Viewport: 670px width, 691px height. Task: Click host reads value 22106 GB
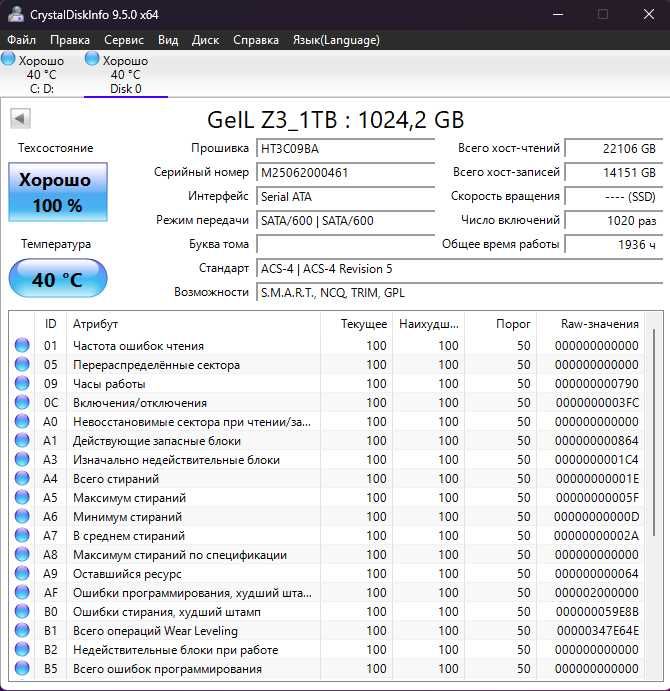tap(614, 149)
